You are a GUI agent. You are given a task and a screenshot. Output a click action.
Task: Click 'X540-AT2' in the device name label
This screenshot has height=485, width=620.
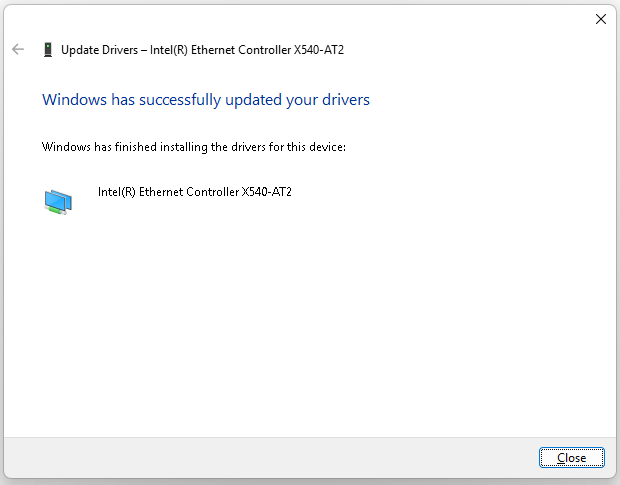click(266, 191)
